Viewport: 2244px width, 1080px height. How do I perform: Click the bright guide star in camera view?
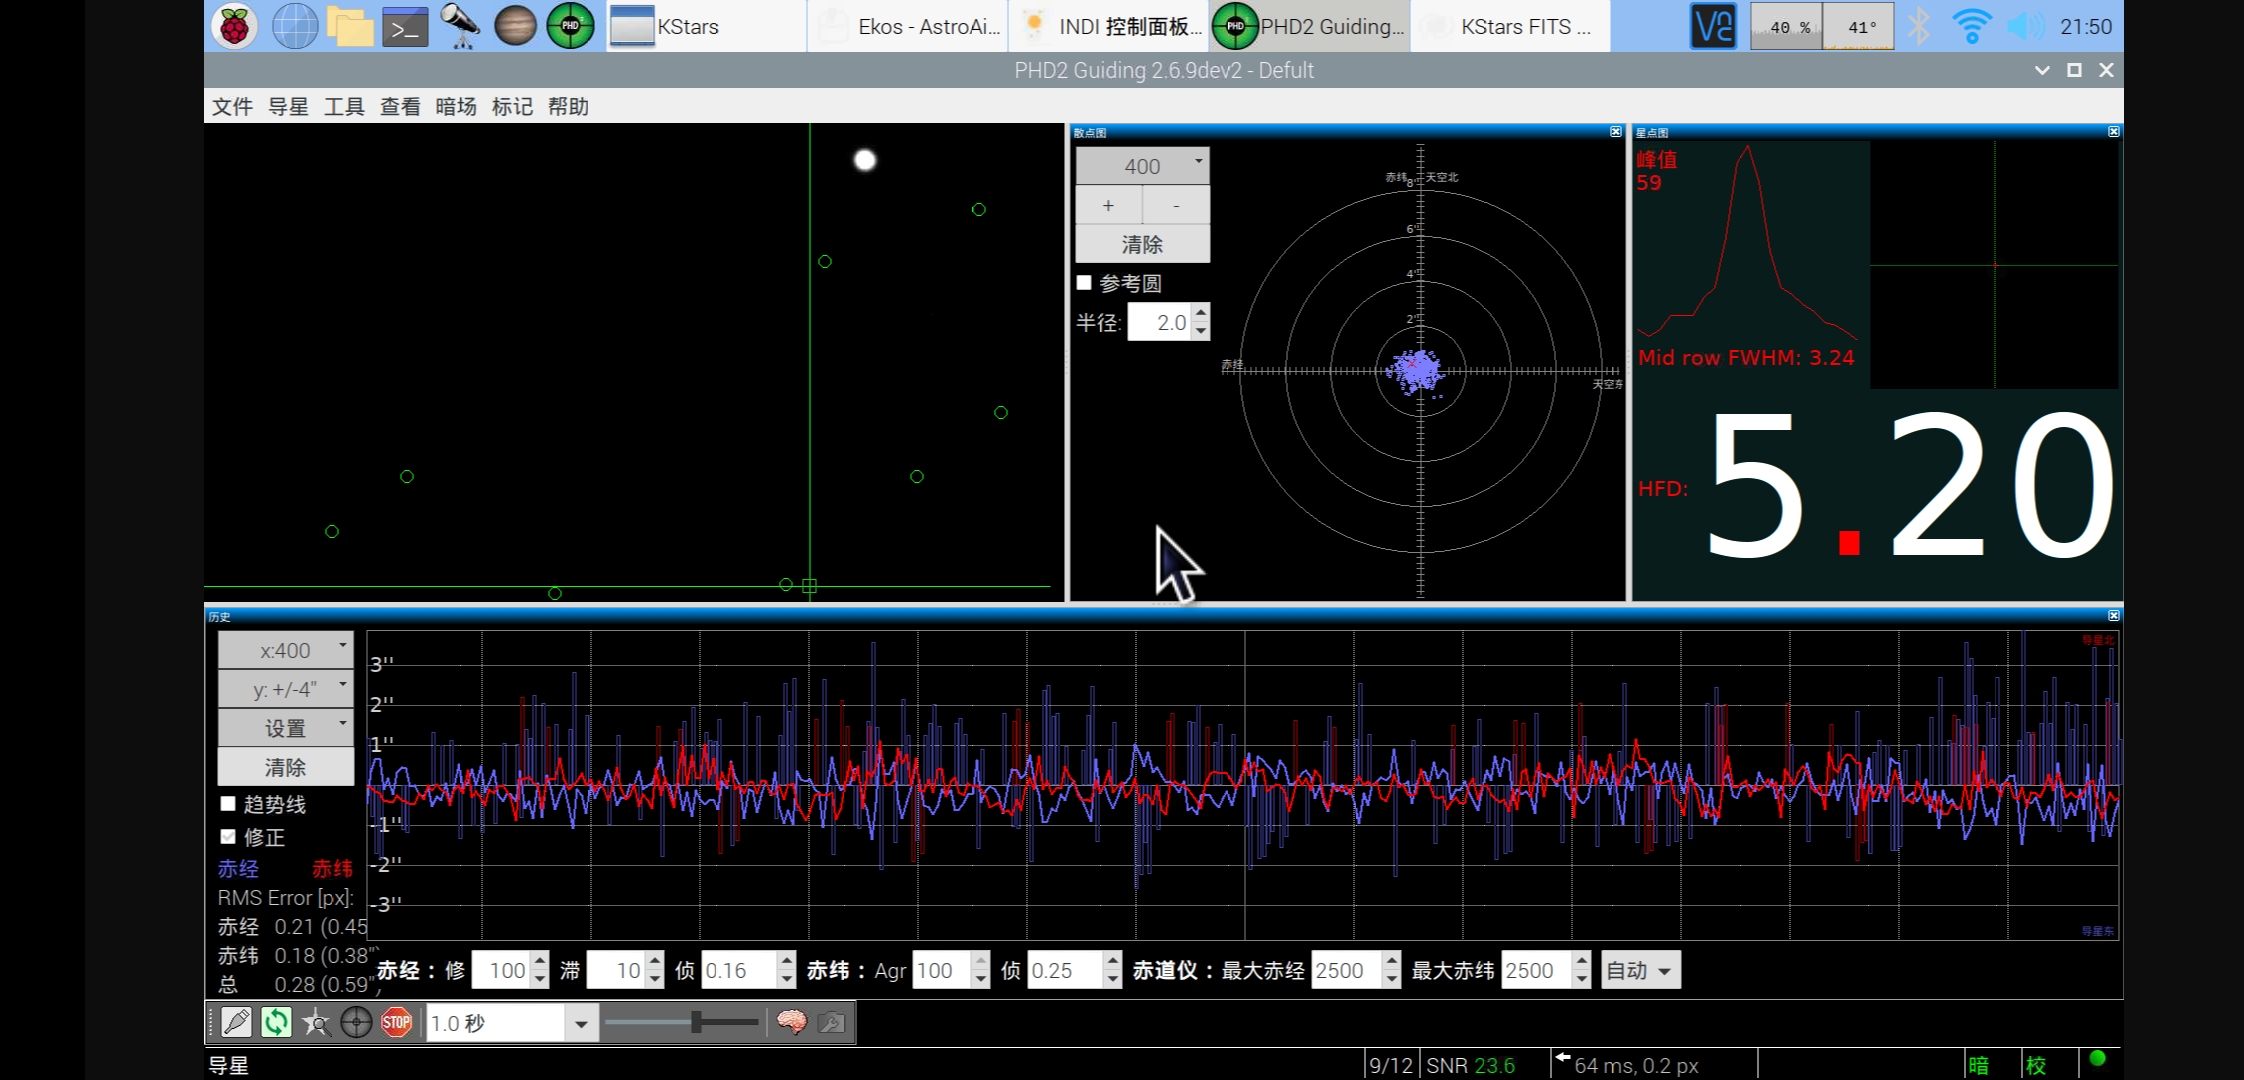tap(865, 160)
